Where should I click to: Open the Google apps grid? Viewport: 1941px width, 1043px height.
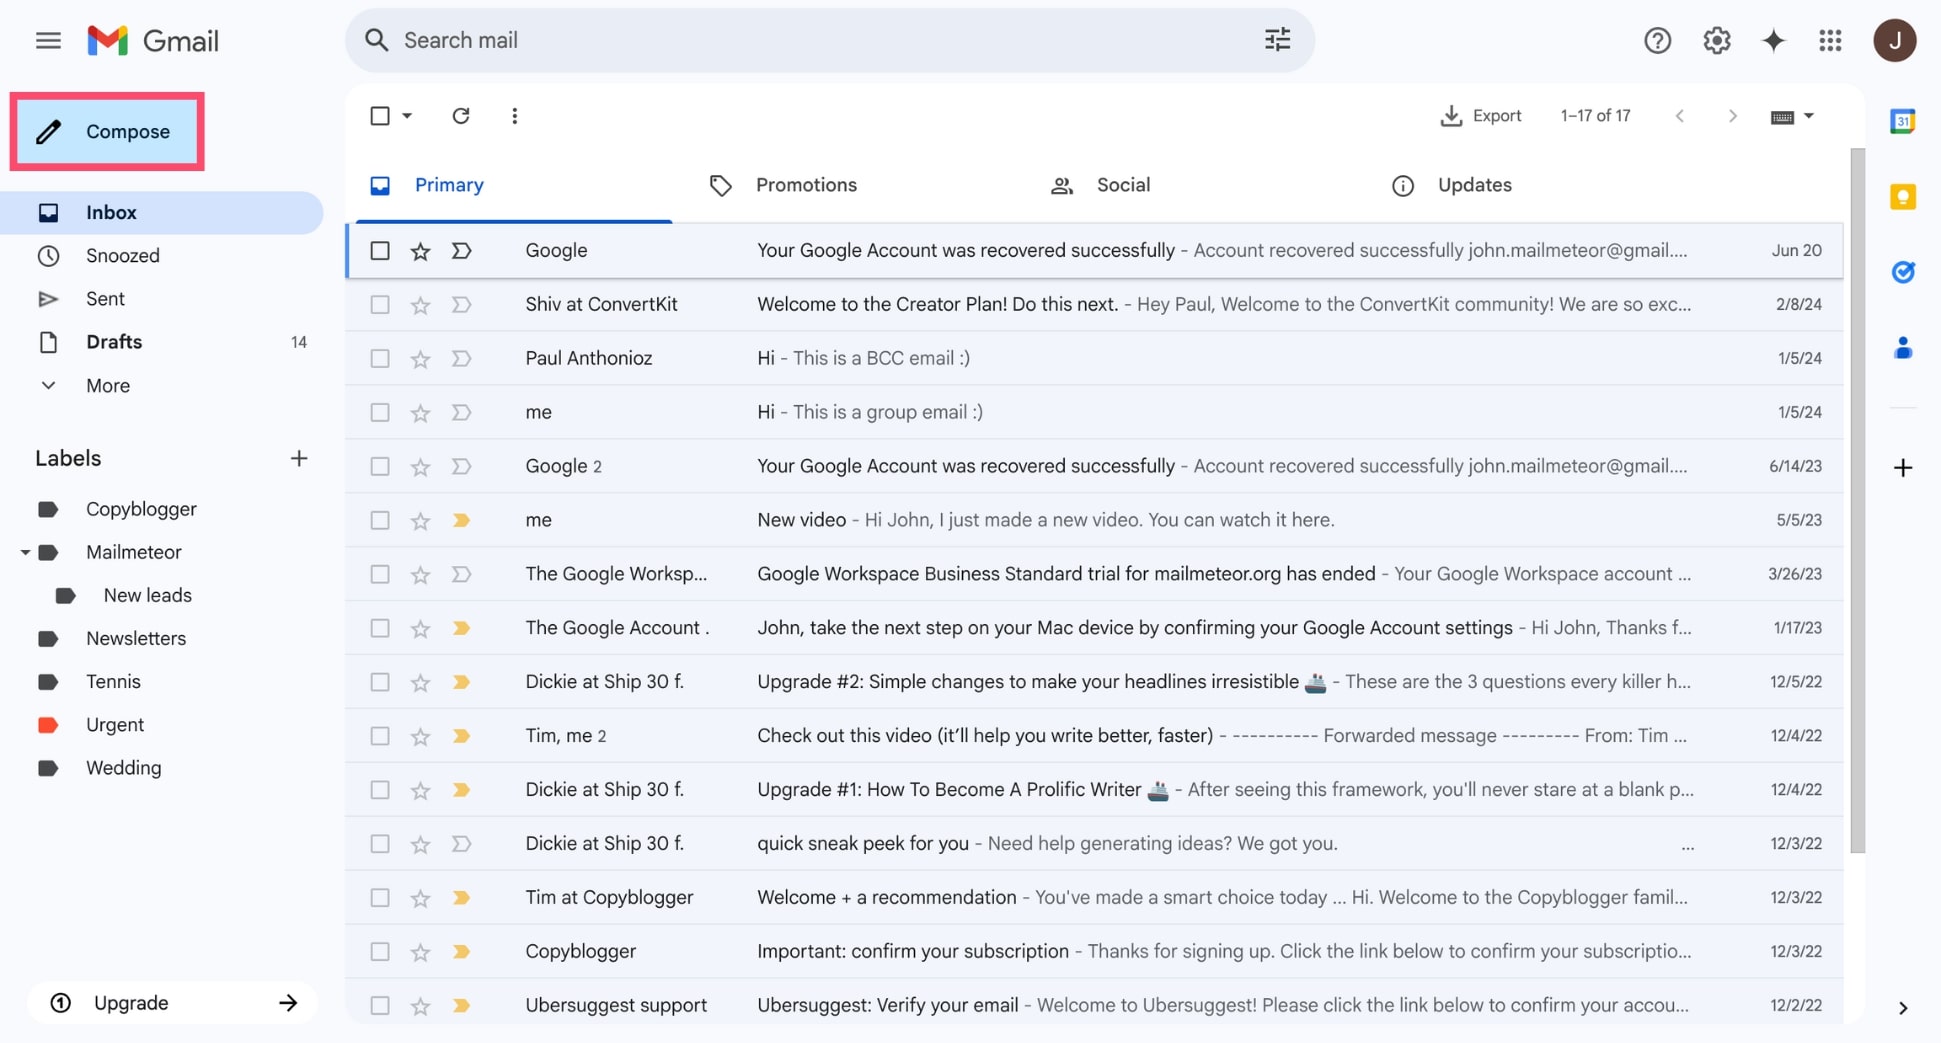coord(1831,40)
